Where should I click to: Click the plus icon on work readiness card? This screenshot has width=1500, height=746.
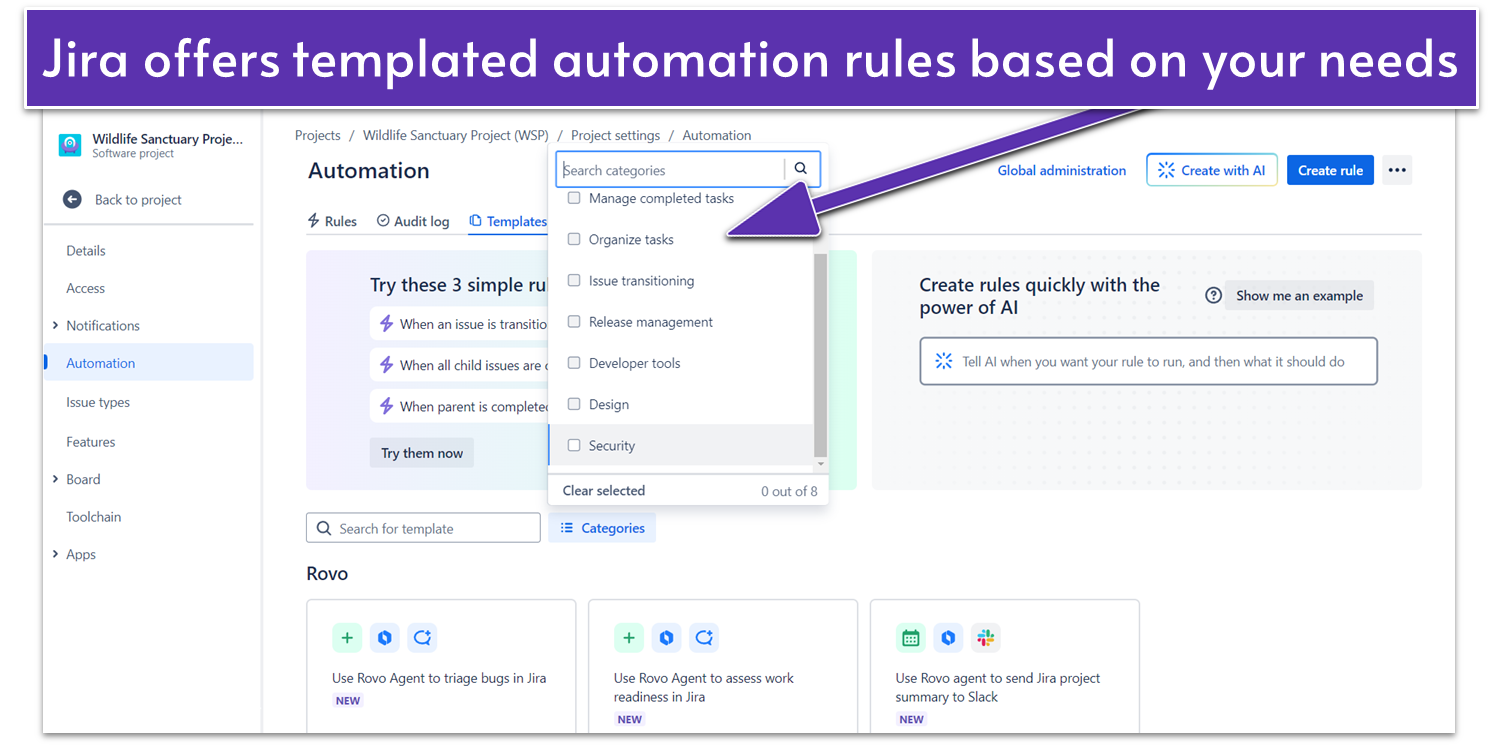pyautogui.click(x=629, y=637)
